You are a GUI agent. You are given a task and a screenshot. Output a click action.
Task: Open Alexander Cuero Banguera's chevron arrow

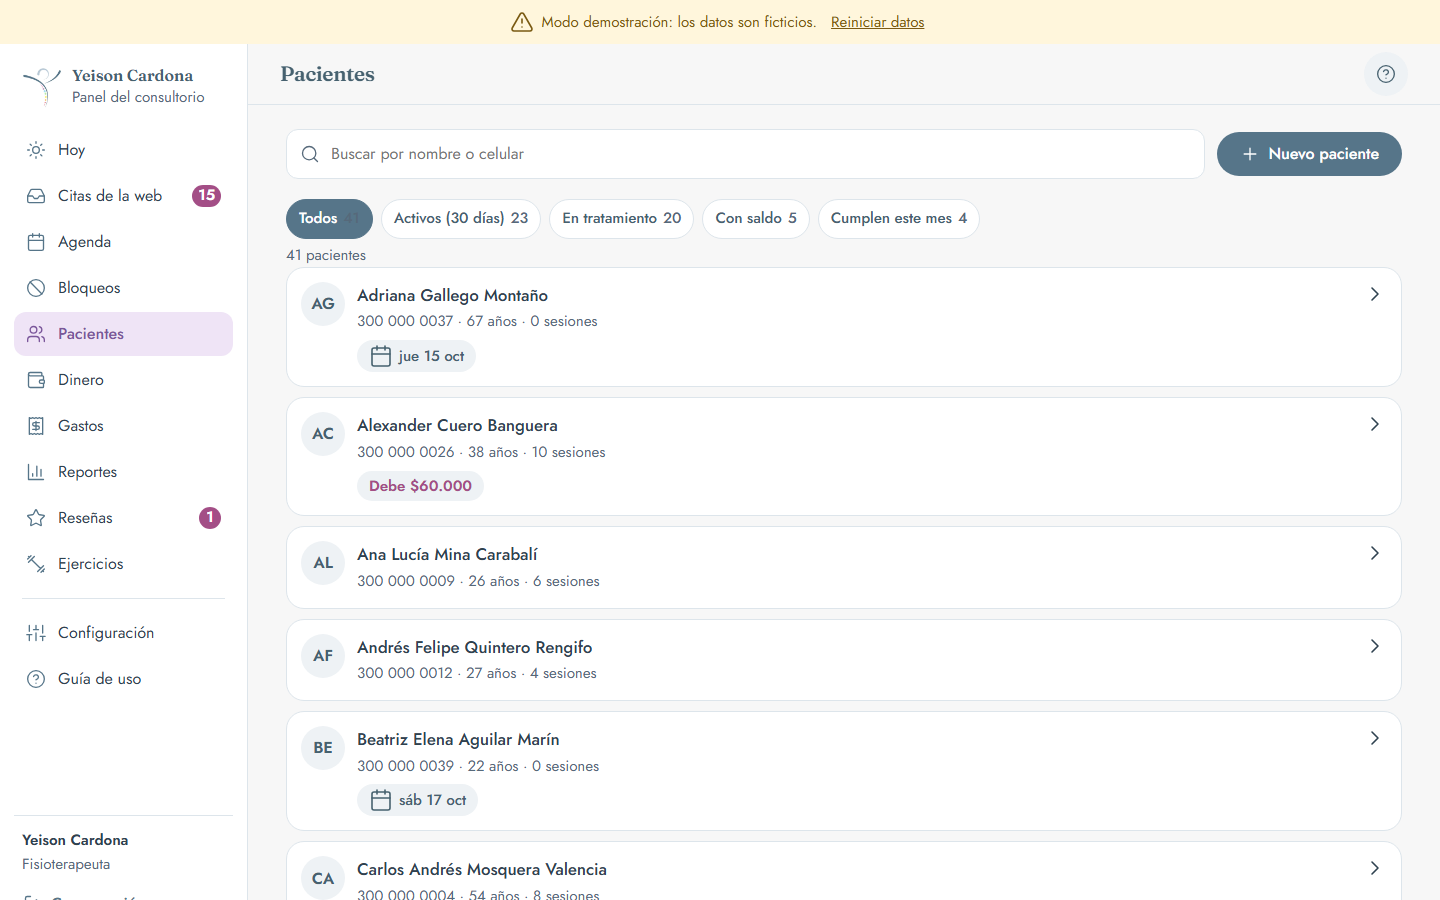pyautogui.click(x=1375, y=424)
